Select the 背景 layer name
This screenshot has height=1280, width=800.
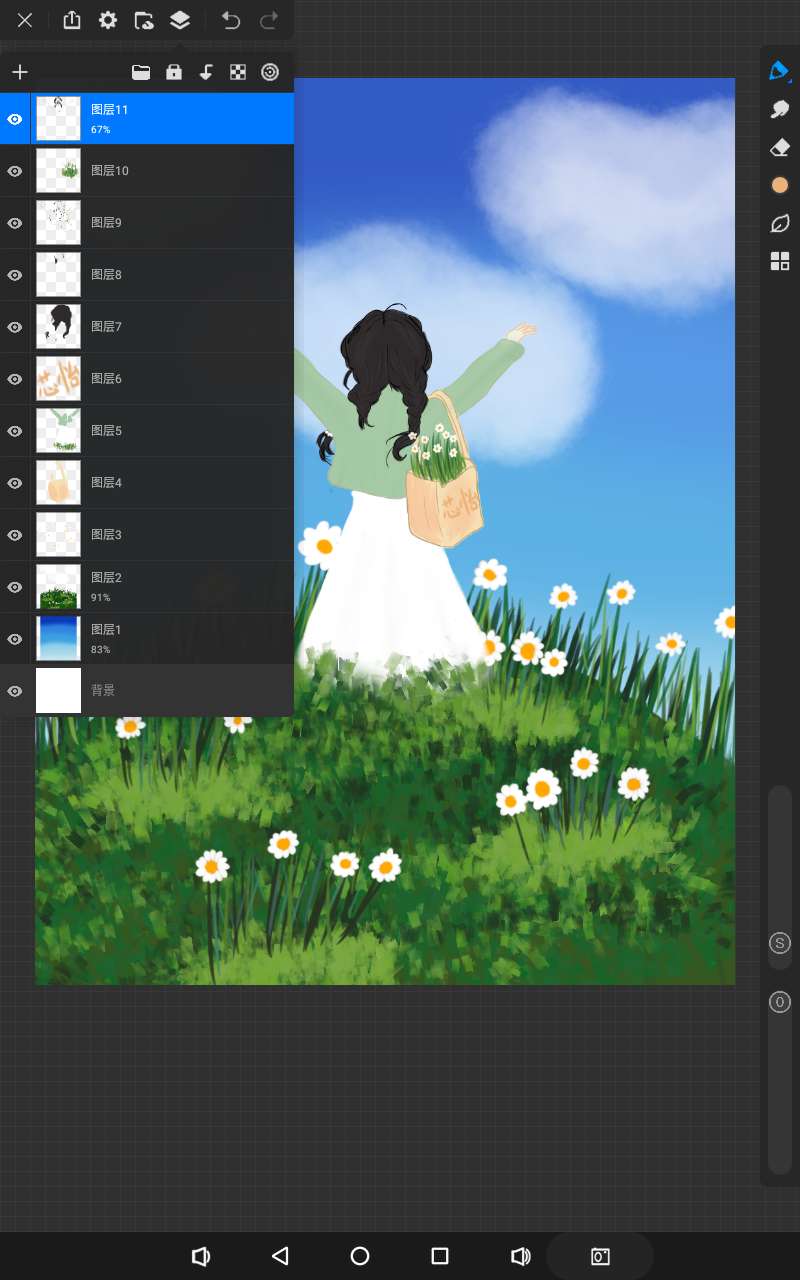click(x=103, y=691)
